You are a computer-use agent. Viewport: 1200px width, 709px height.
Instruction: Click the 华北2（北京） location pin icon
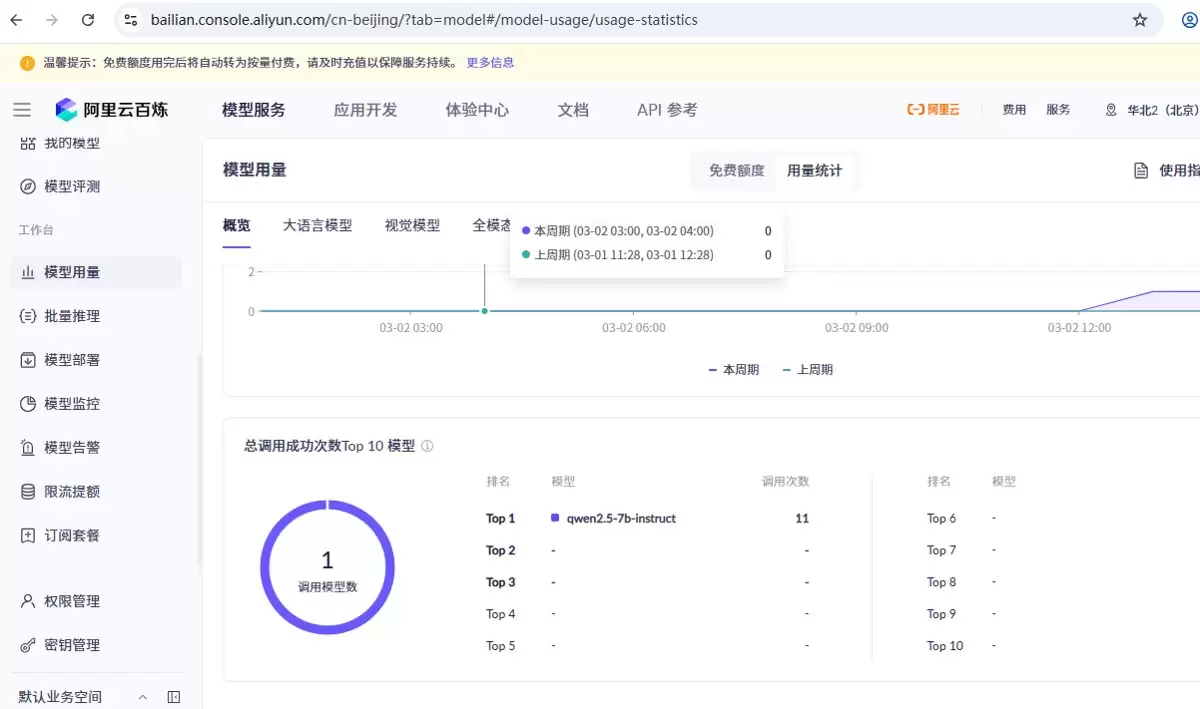pyautogui.click(x=1110, y=110)
